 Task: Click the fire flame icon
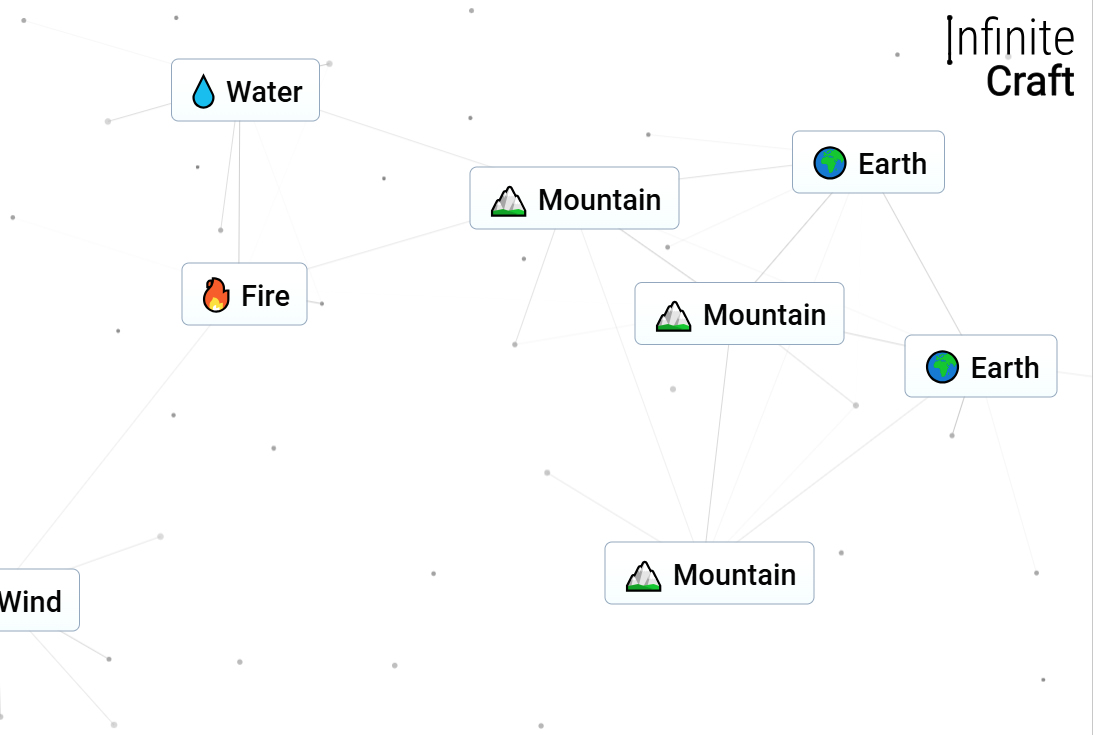(x=216, y=295)
